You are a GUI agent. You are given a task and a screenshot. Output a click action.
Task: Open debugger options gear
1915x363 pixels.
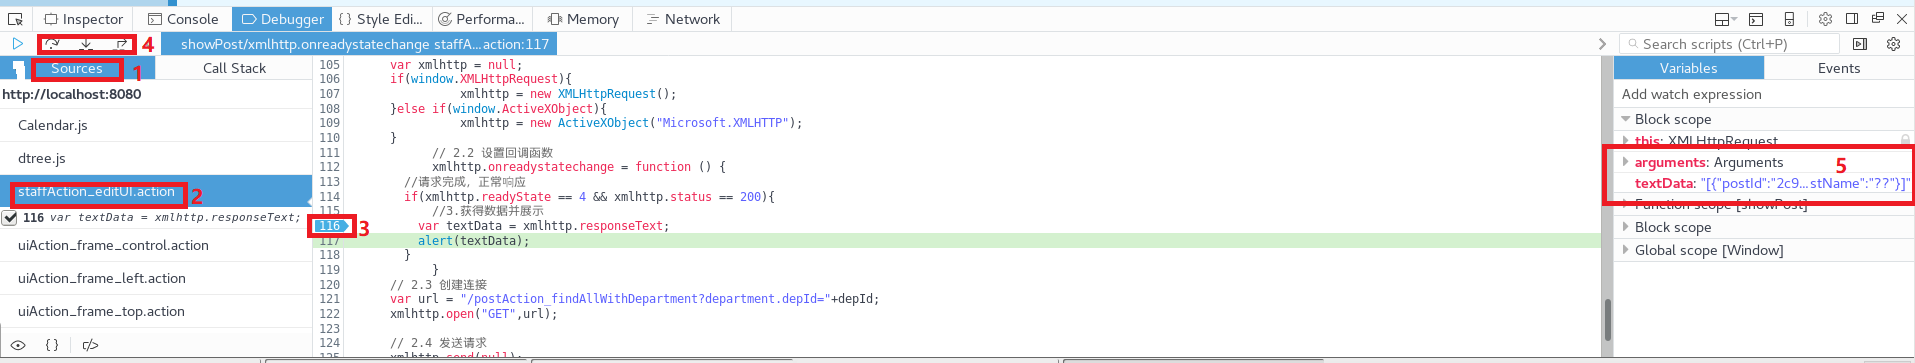tap(1893, 44)
